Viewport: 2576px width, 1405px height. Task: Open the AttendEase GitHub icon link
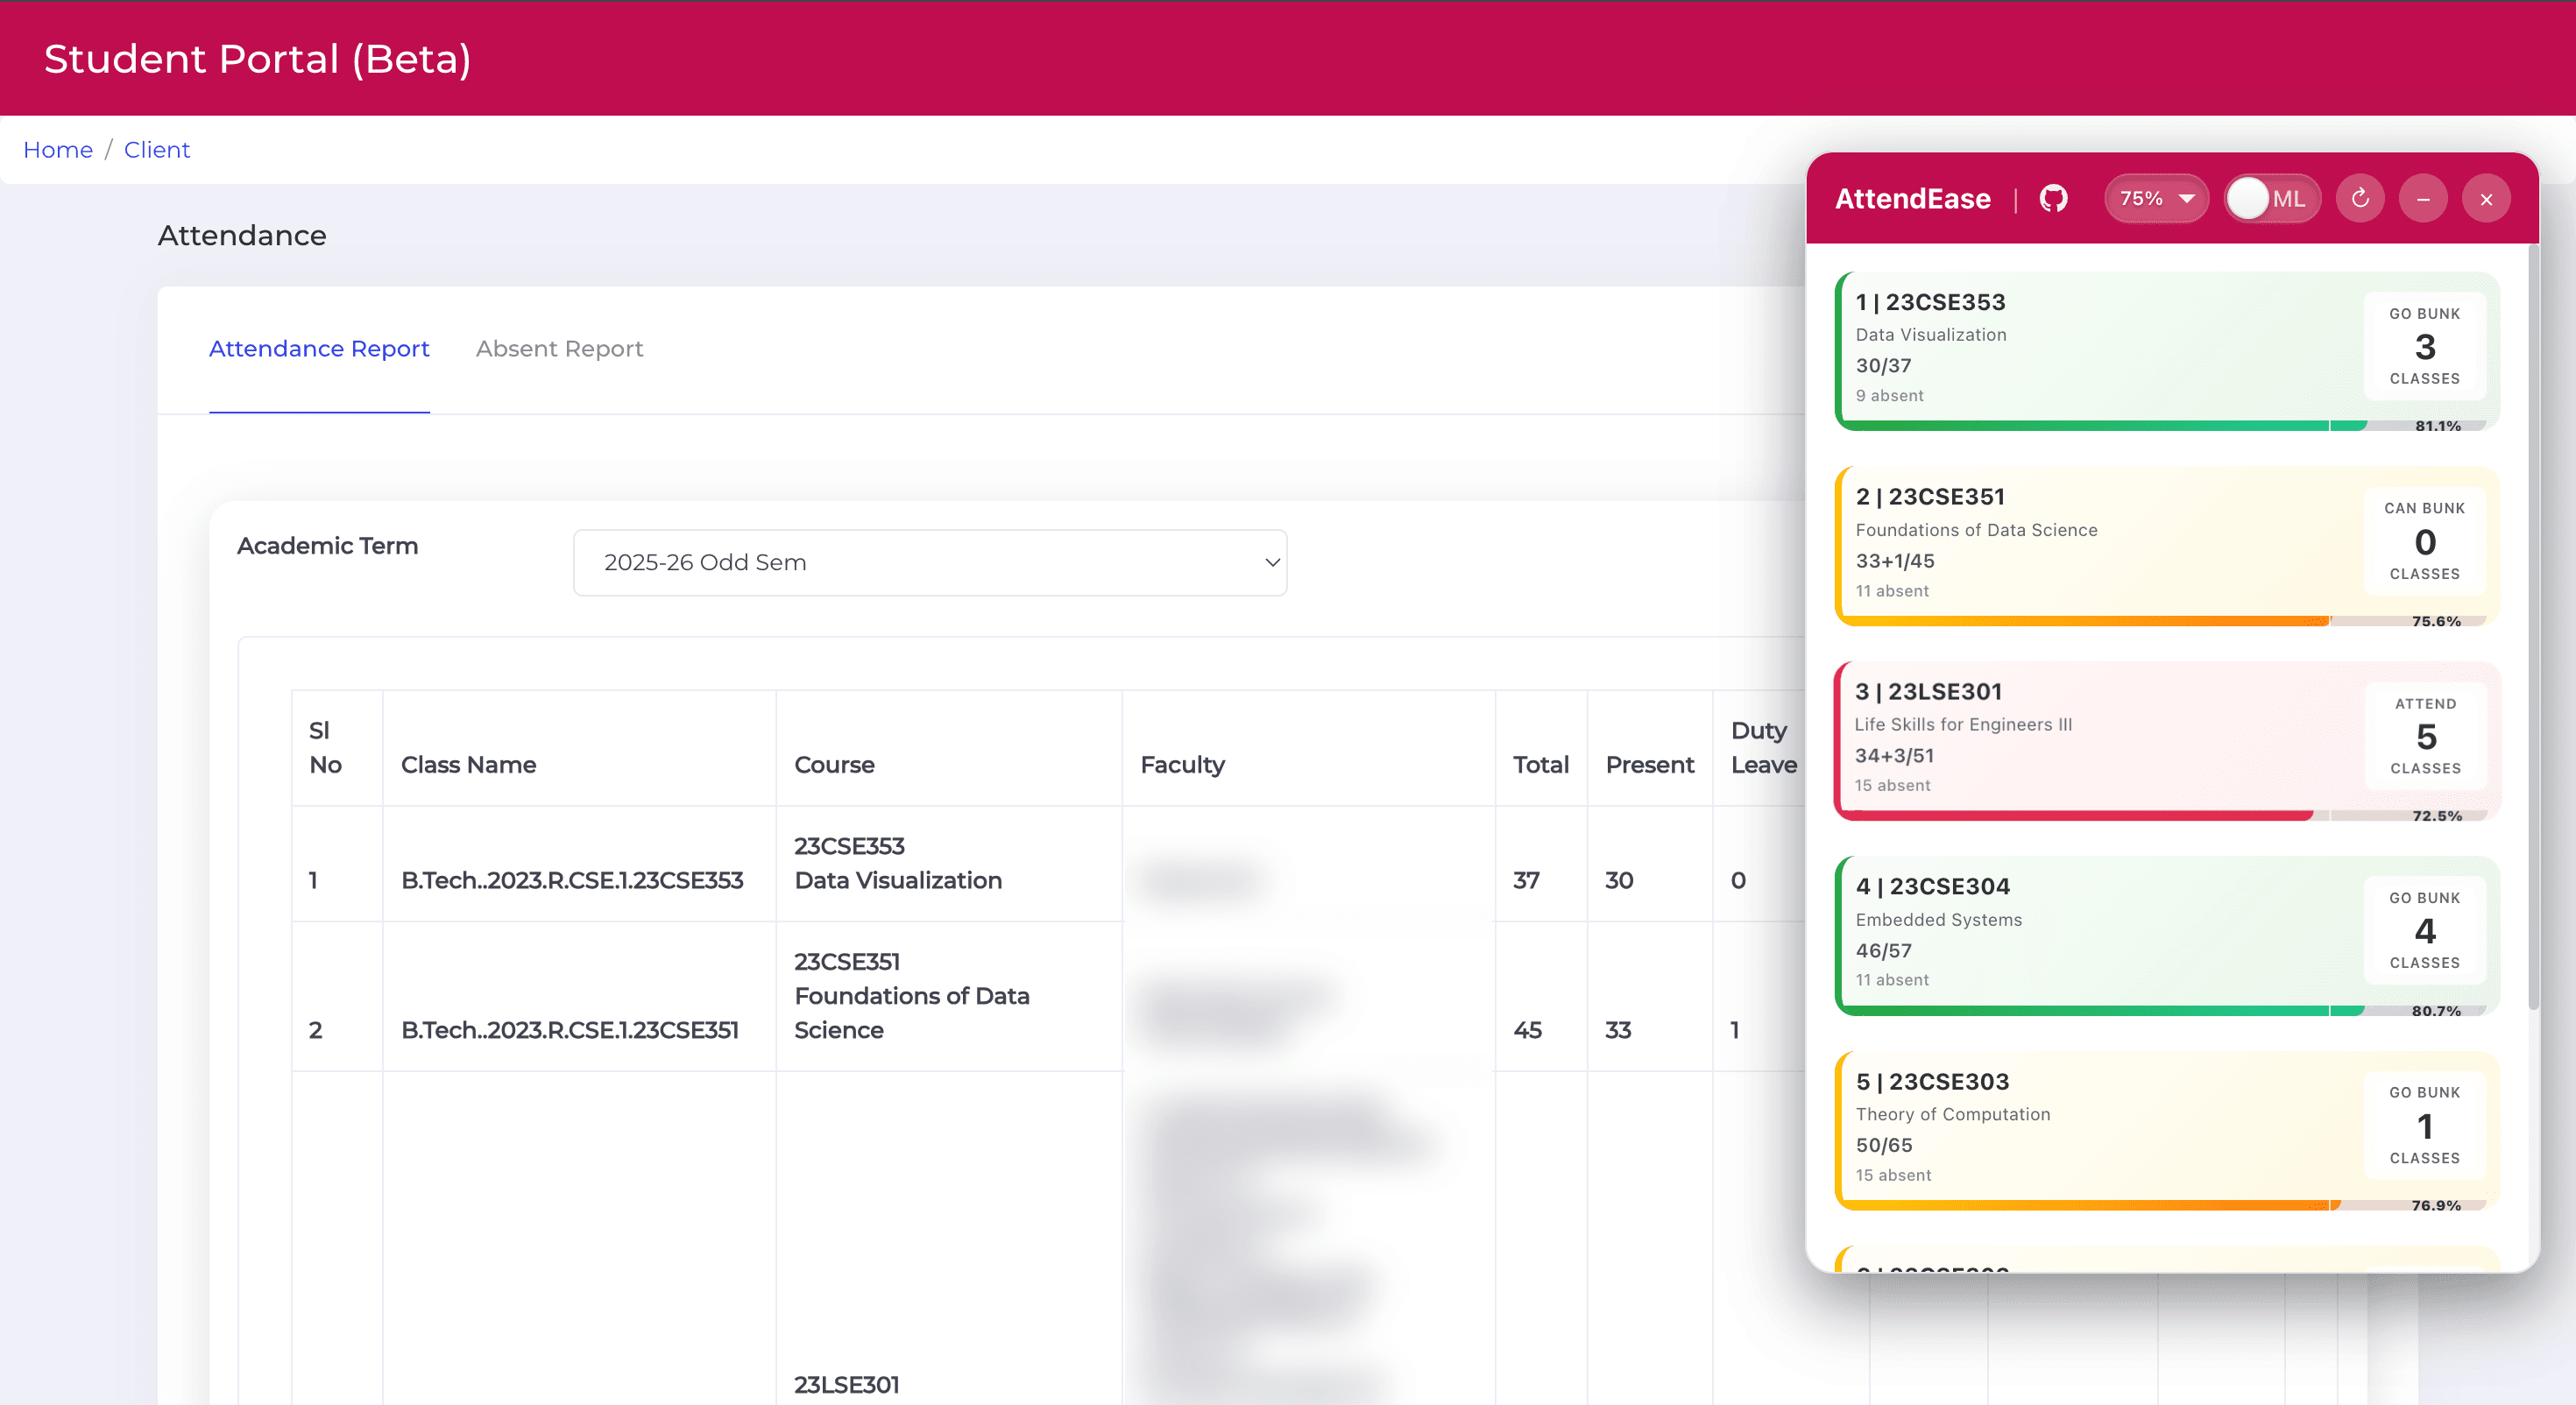pyautogui.click(x=2053, y=198)
